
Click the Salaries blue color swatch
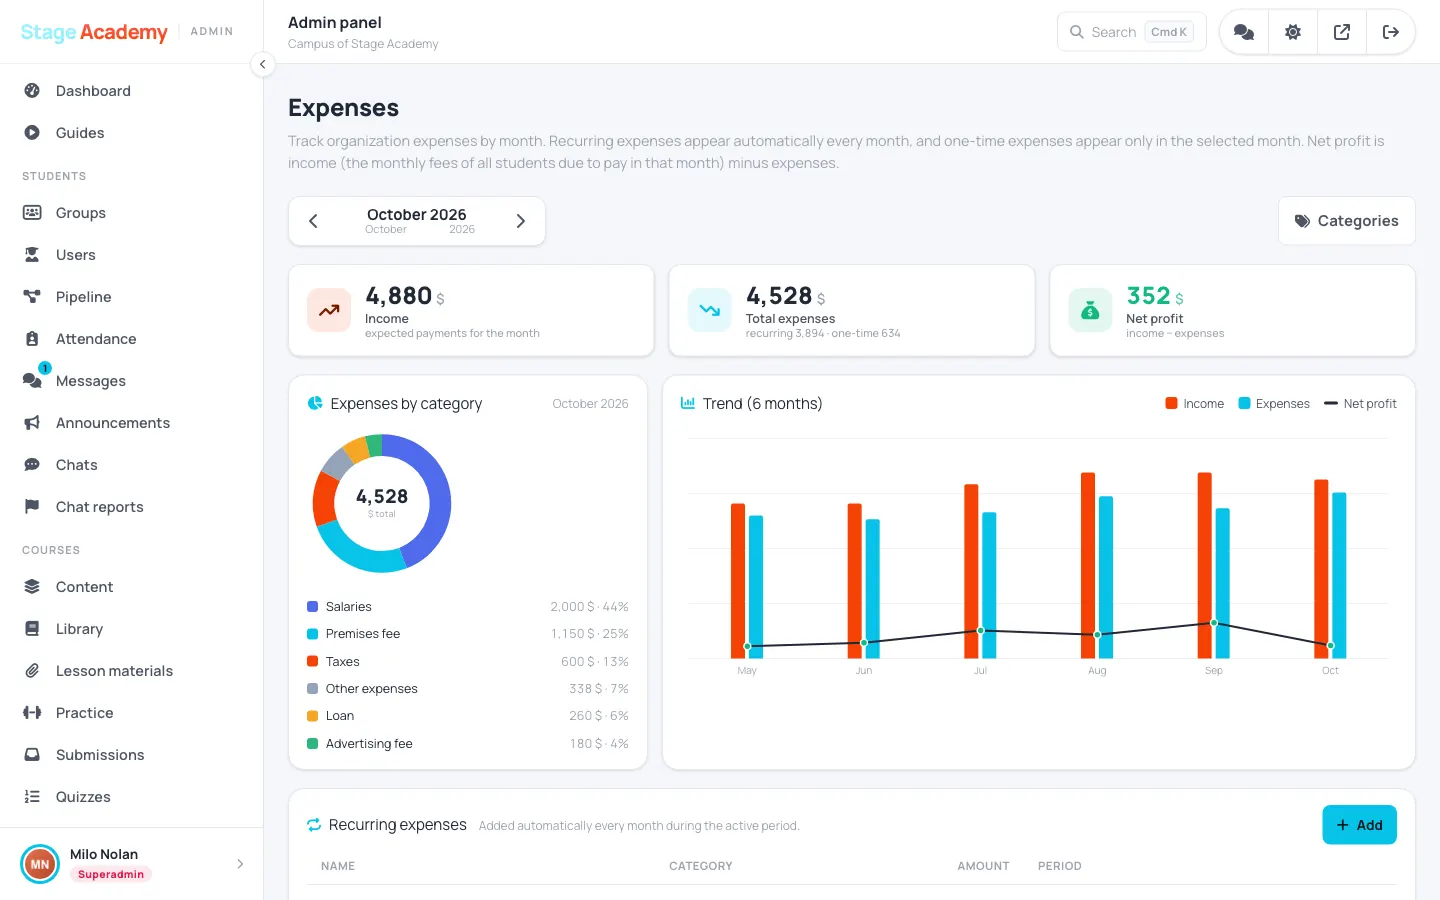point(312,607)
